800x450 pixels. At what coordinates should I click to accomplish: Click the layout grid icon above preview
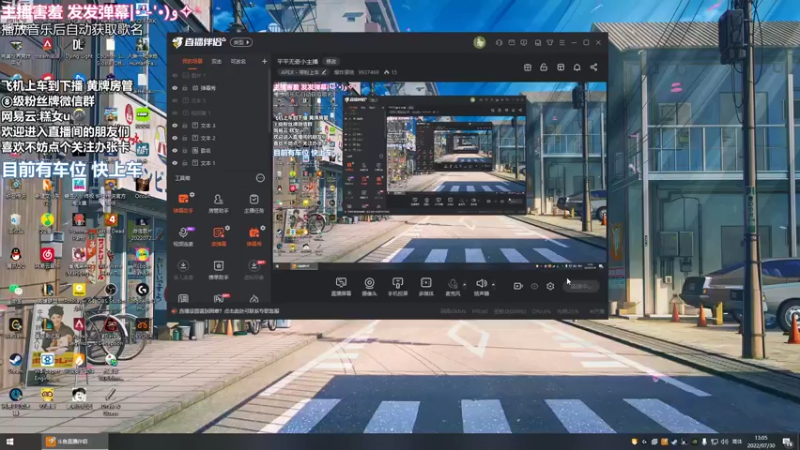(561, 67)
